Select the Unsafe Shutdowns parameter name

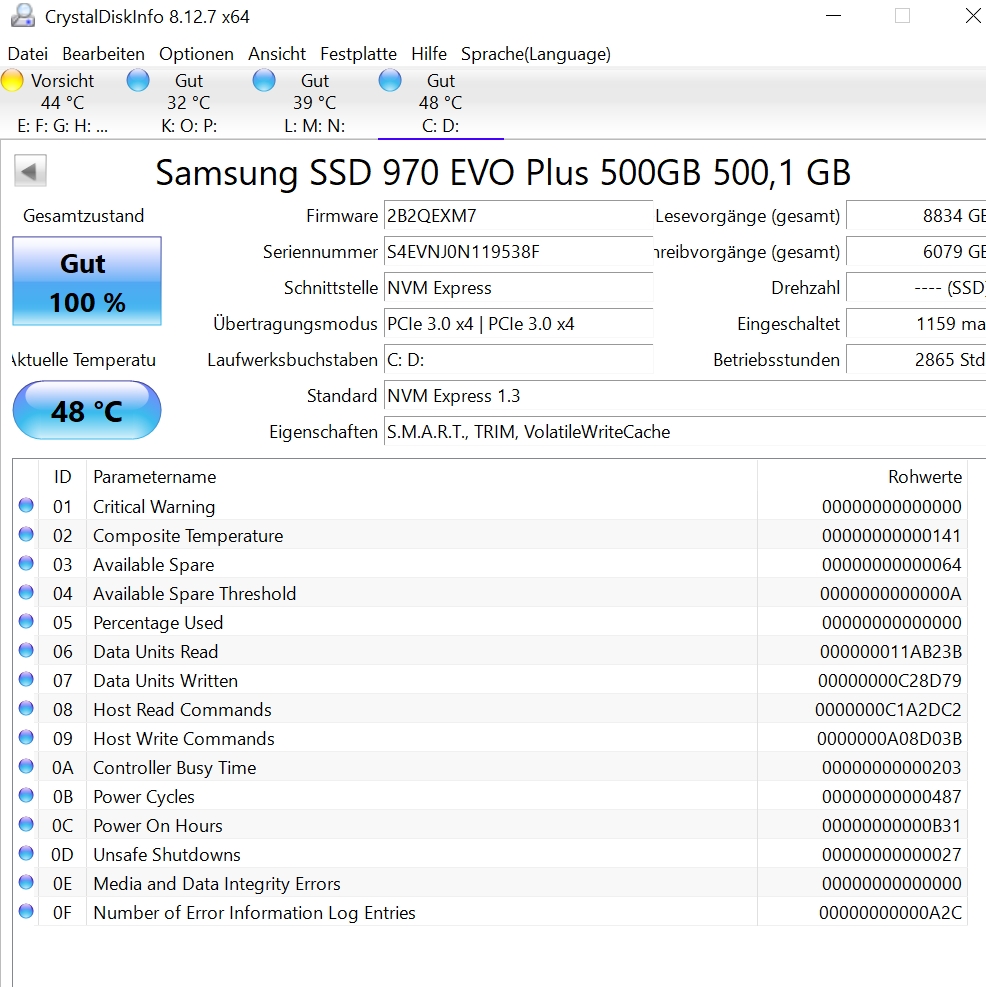[167, 854]
